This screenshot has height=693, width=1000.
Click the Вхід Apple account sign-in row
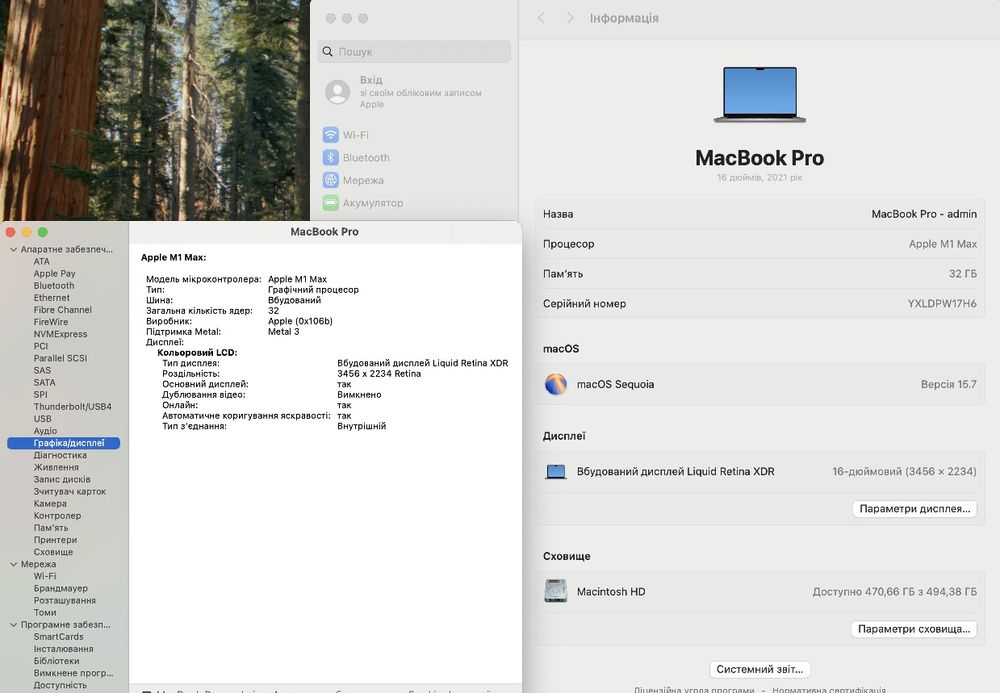tap(414, 92)
